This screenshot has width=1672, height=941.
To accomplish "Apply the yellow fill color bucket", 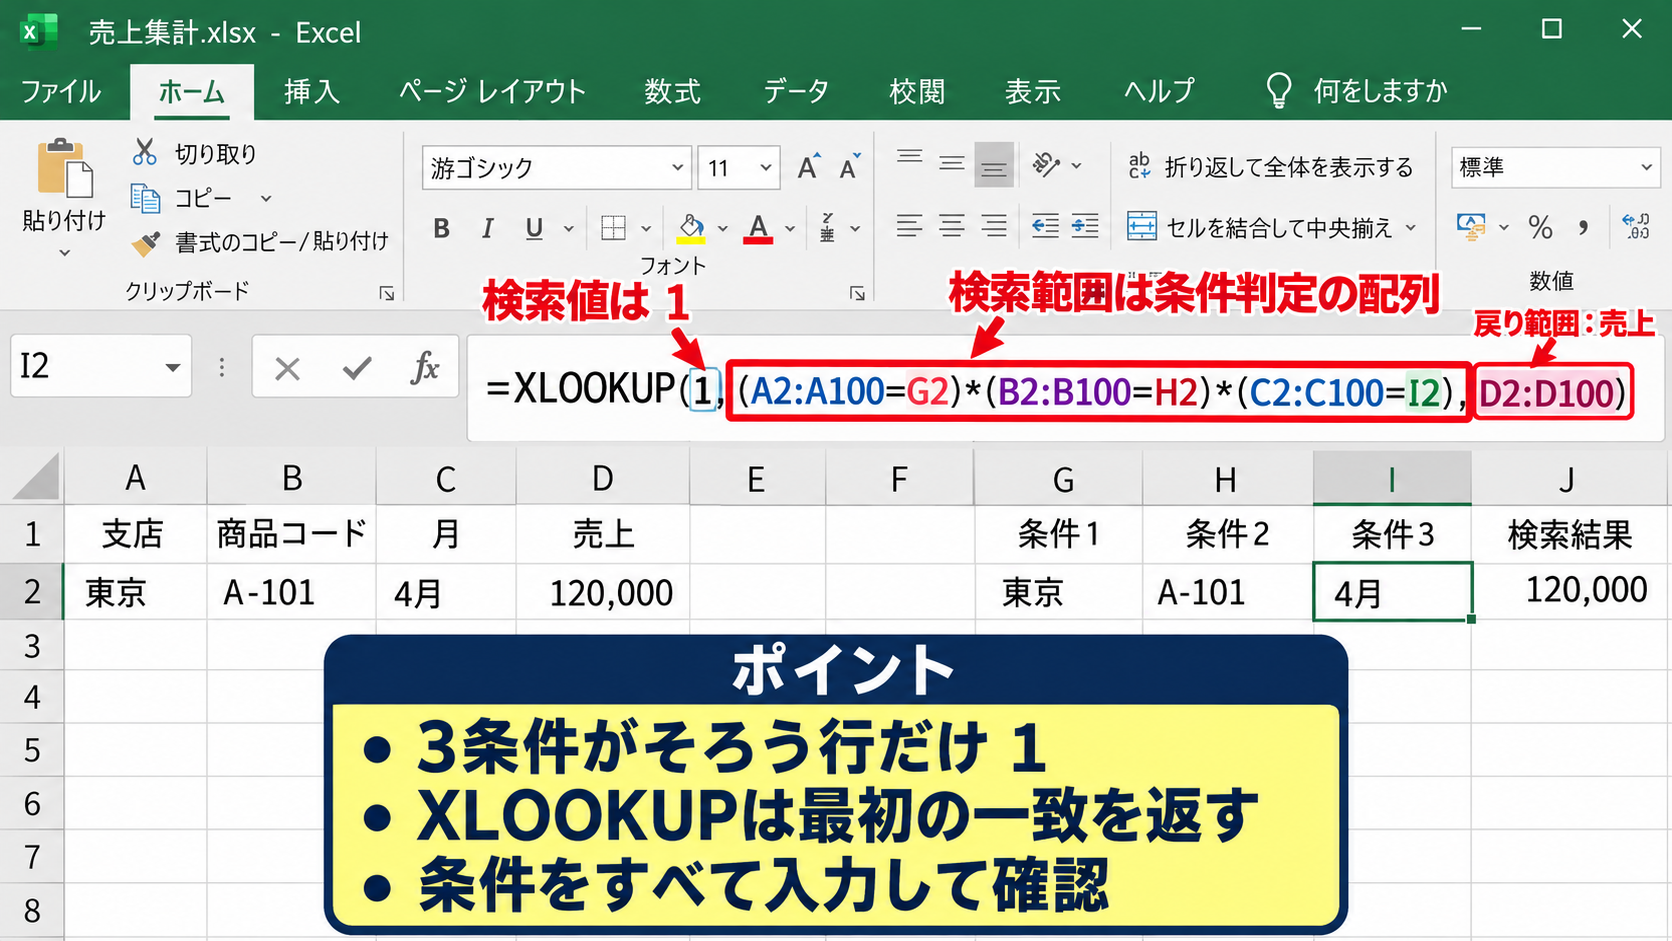I will tap(691, 229).
